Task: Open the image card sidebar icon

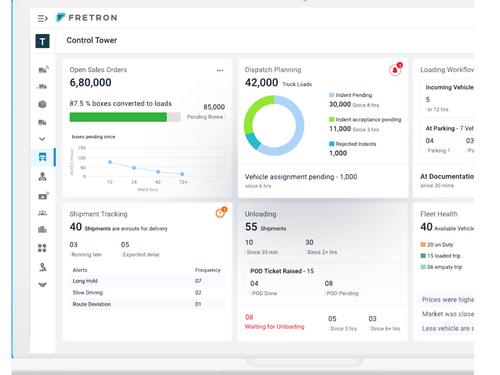Action: 43,196
